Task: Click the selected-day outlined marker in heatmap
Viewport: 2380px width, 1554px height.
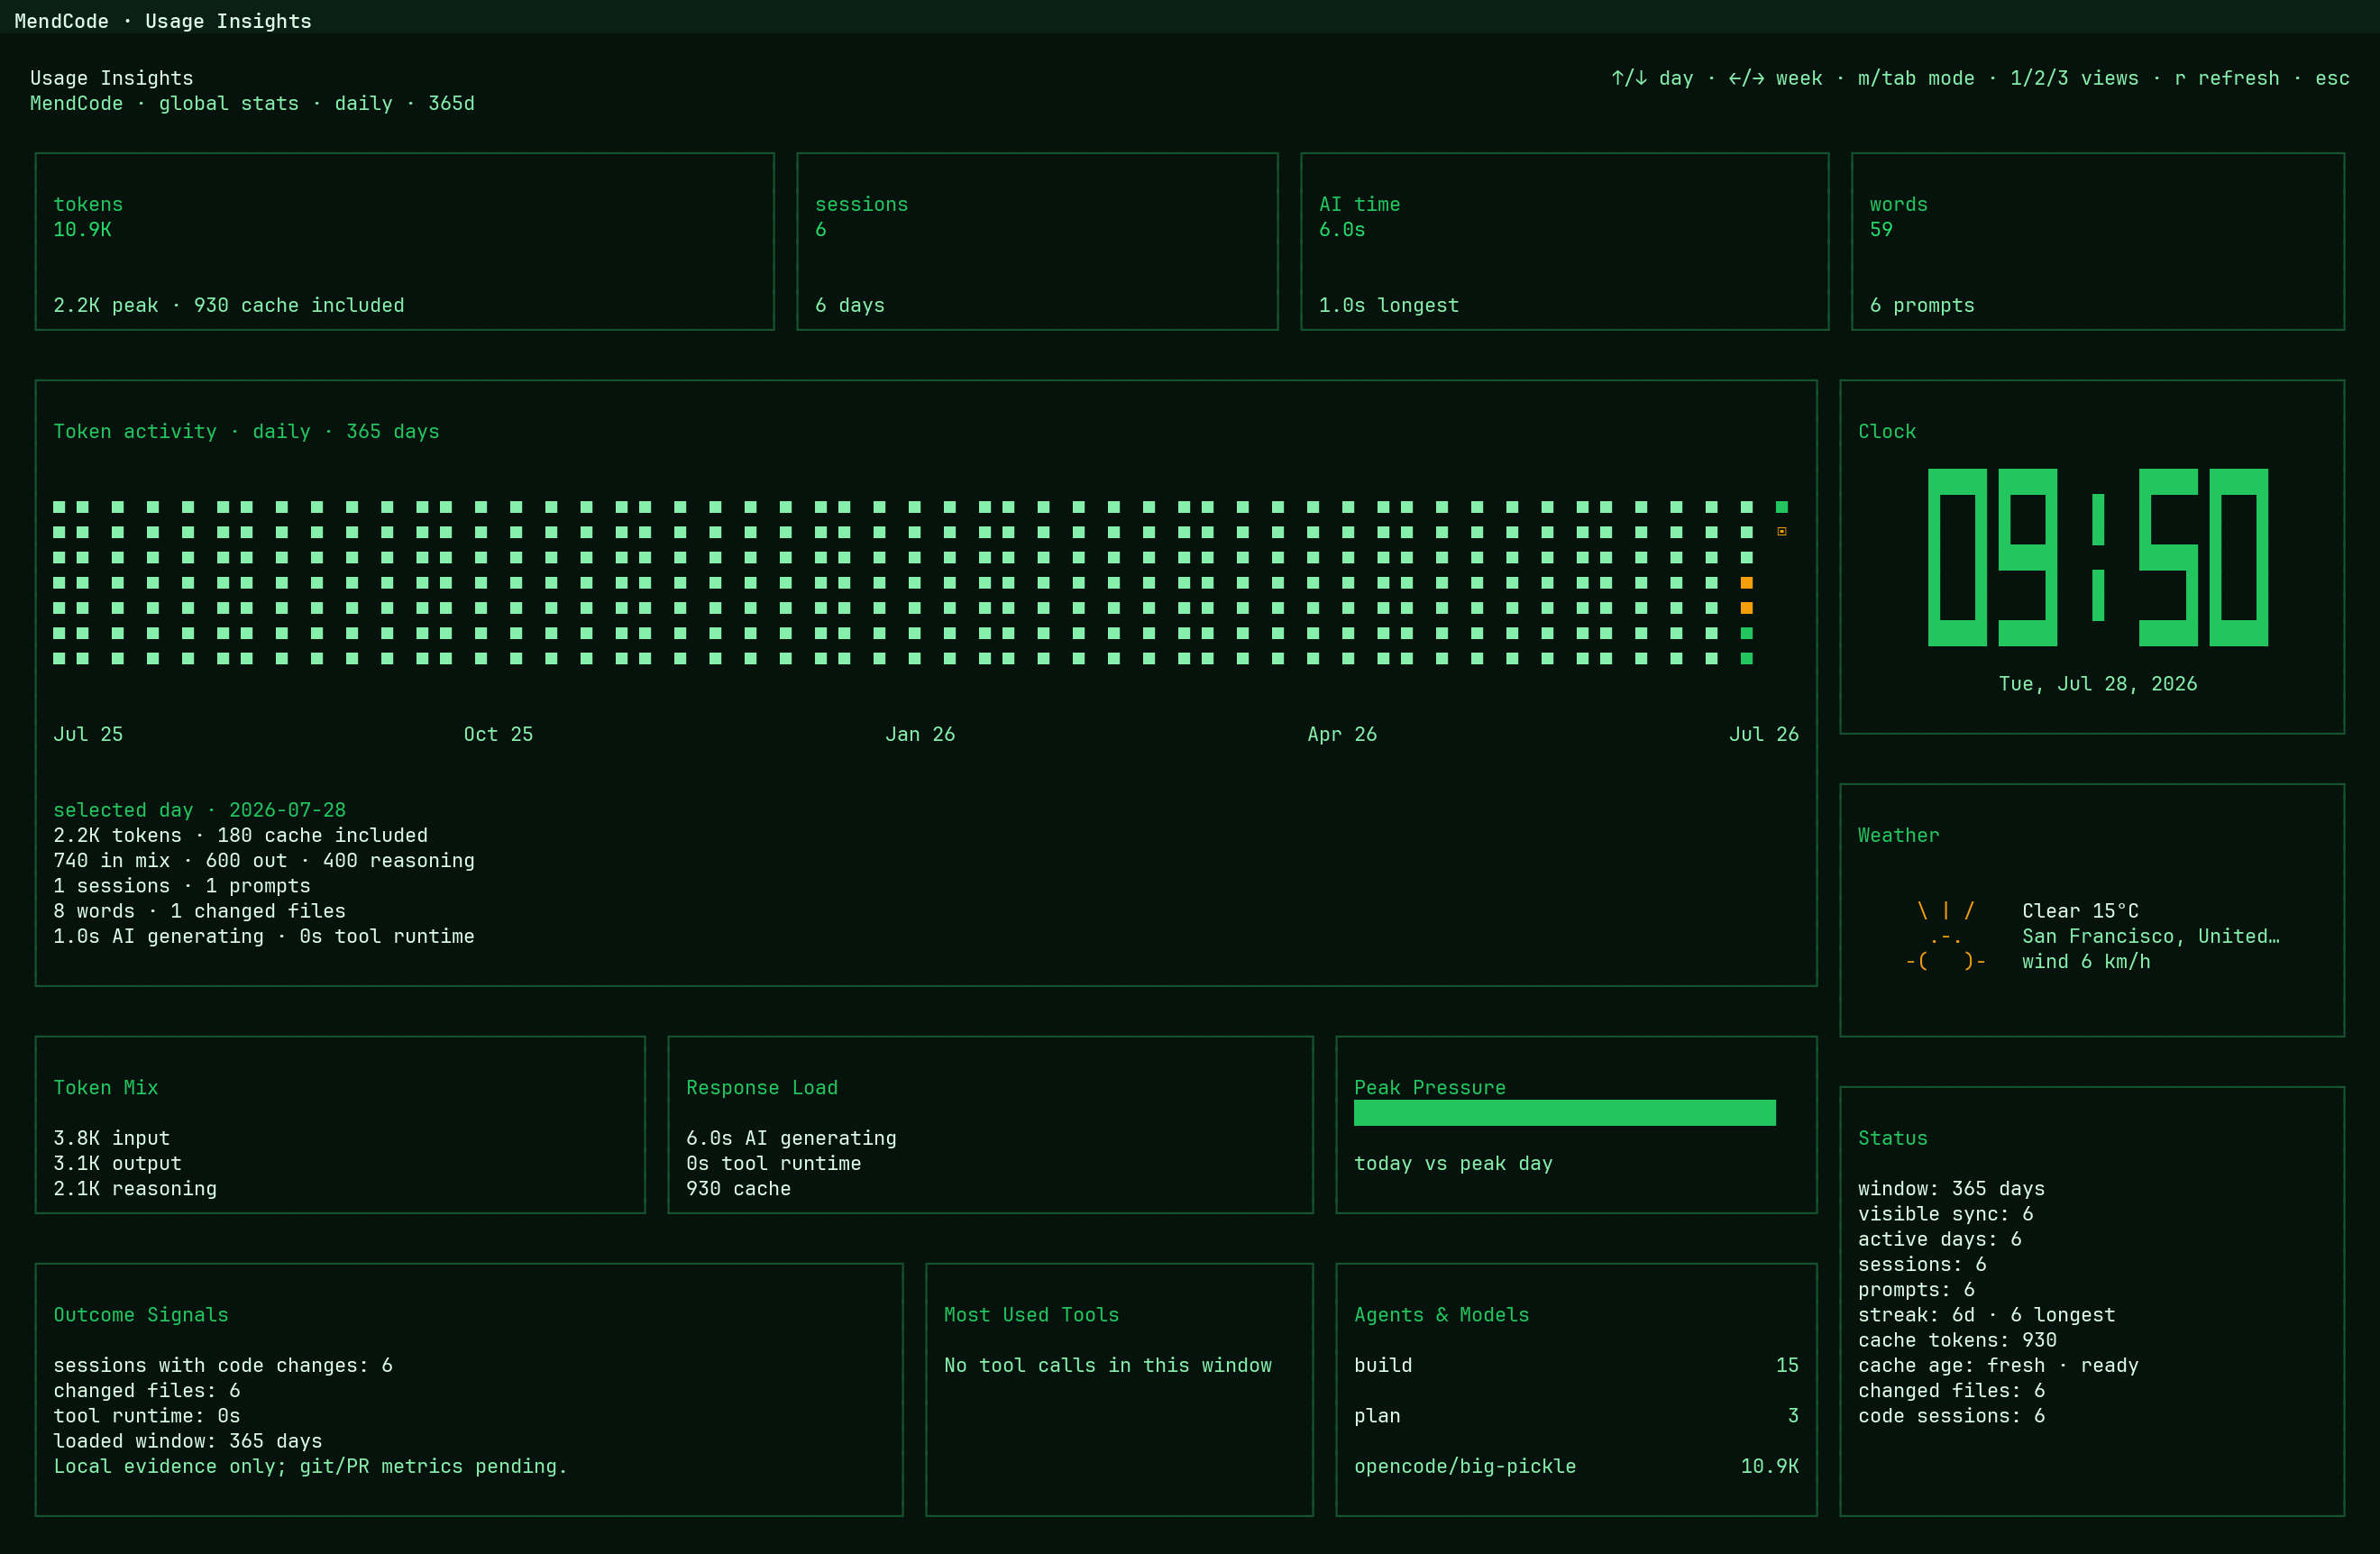Action: click(1781, 532)
